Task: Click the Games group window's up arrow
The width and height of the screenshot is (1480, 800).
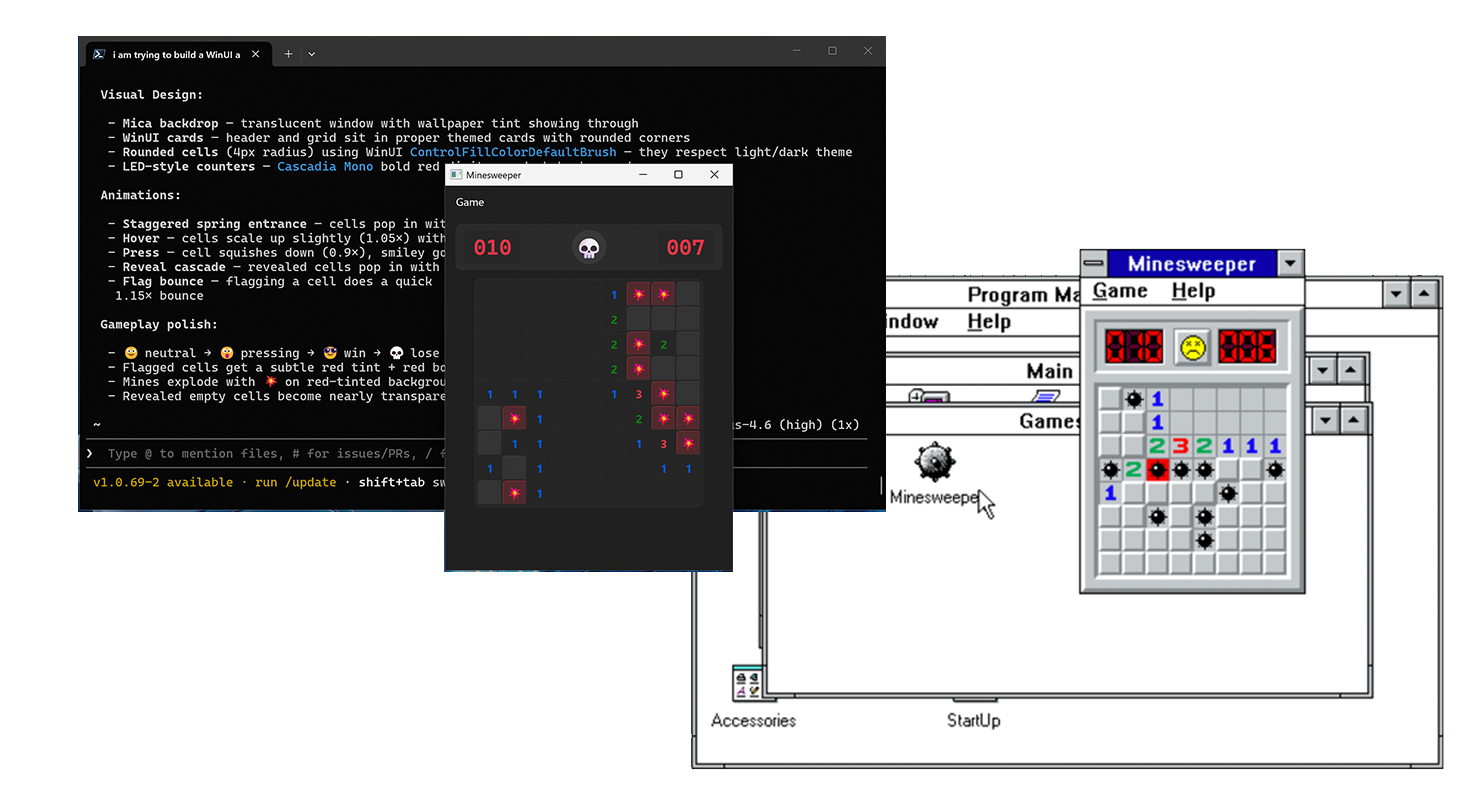Action: coord(1351,420)
